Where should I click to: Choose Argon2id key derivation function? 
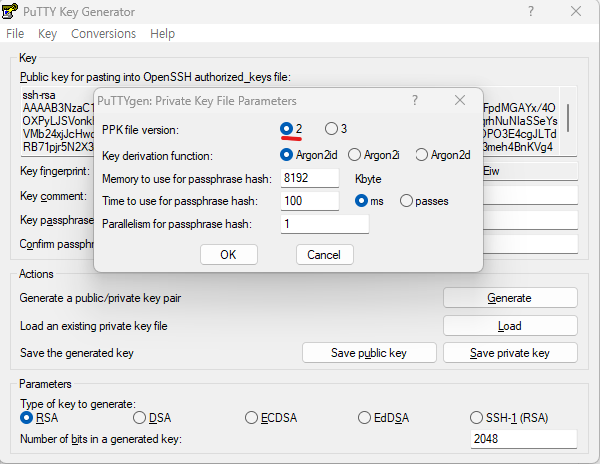tap(308, 155)
